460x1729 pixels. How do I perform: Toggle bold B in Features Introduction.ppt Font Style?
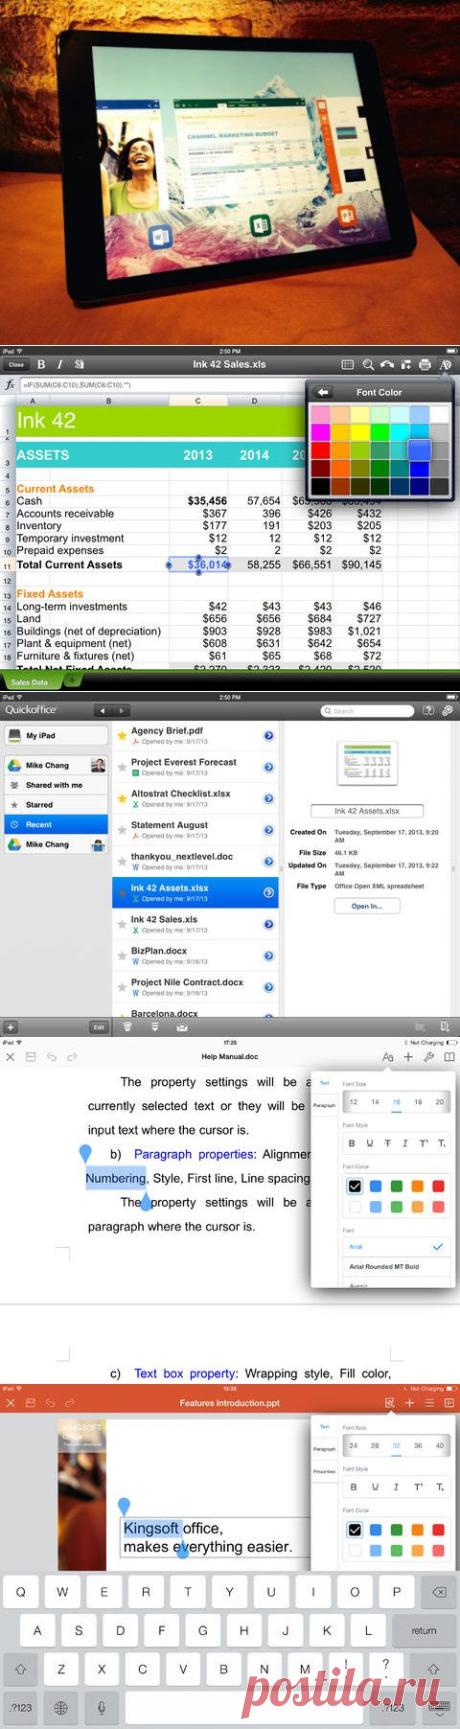coord(351,1488)
